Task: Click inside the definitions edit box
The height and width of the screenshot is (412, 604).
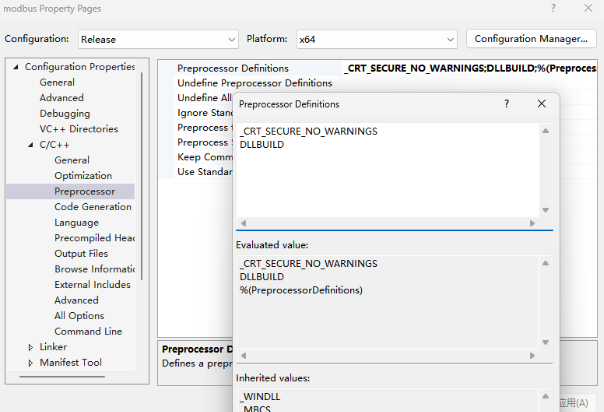Action: coord(388,170)
